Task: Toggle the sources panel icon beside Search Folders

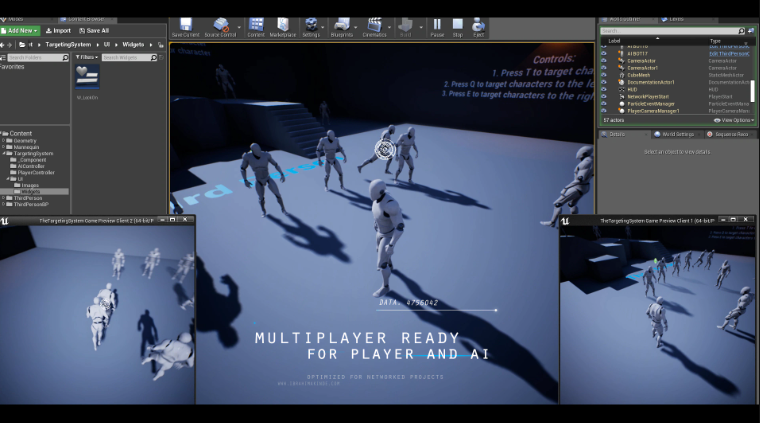Action: pos(2,58)
